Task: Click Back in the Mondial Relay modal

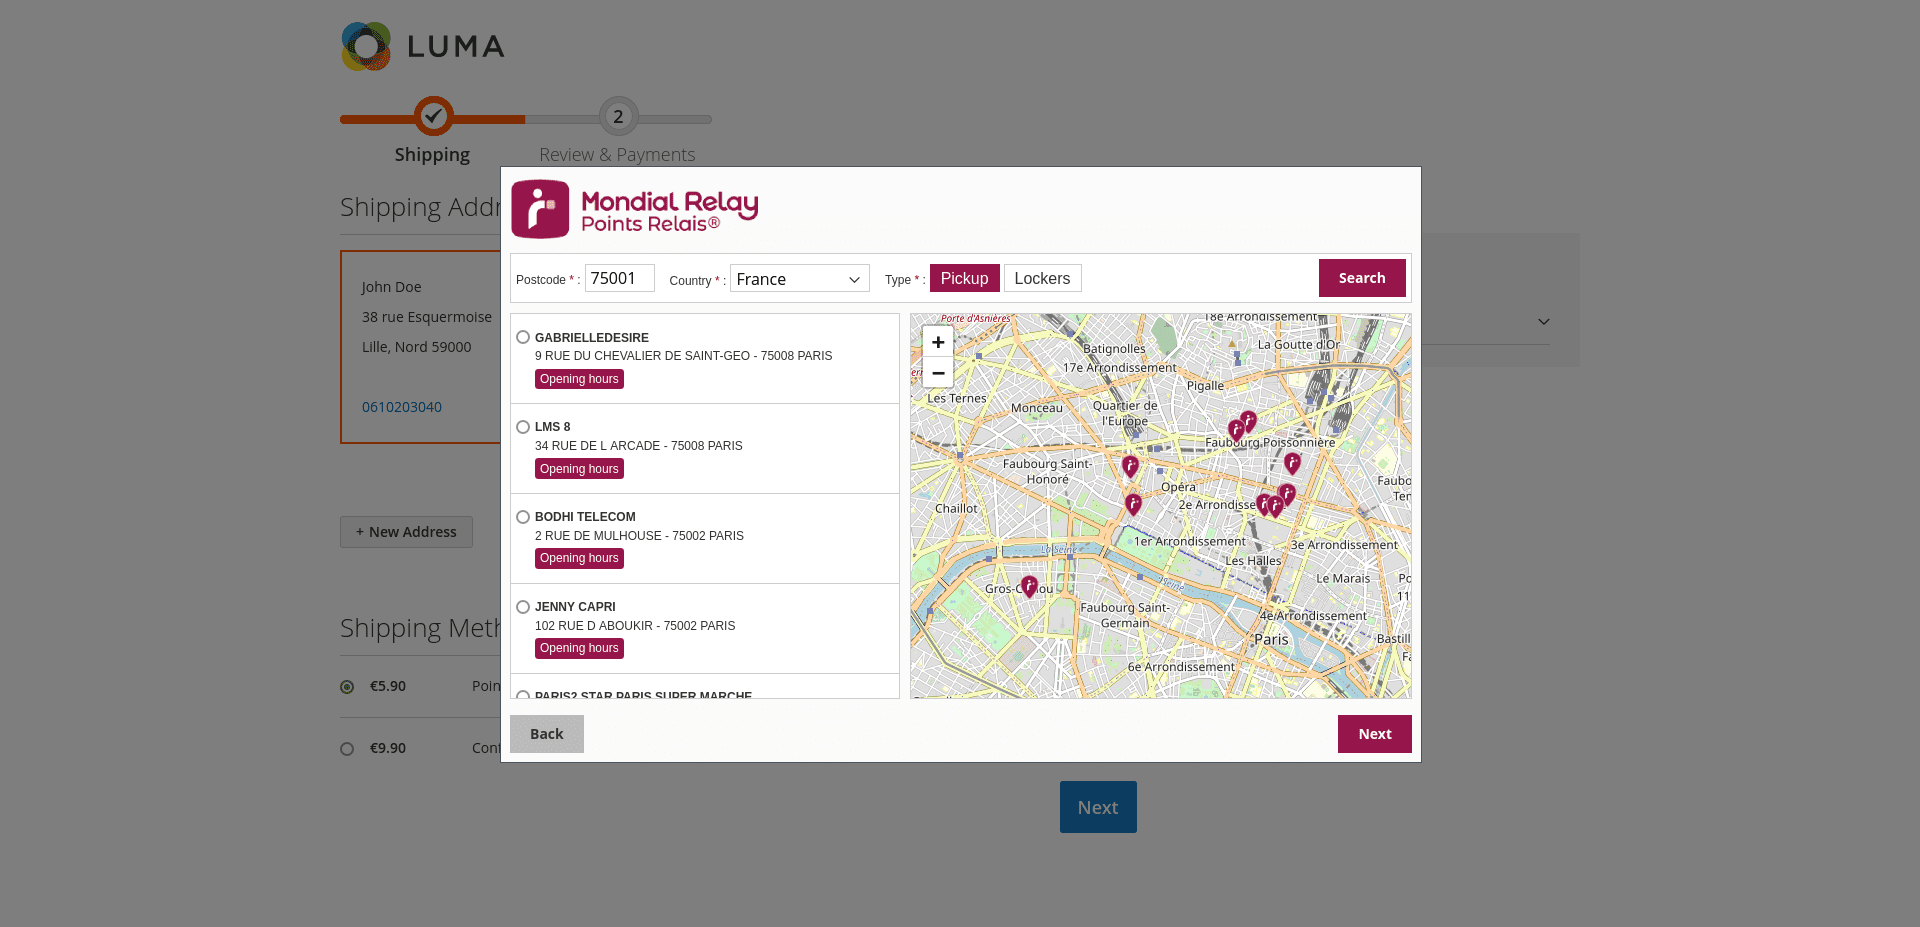Action: [x=546, y=733]
